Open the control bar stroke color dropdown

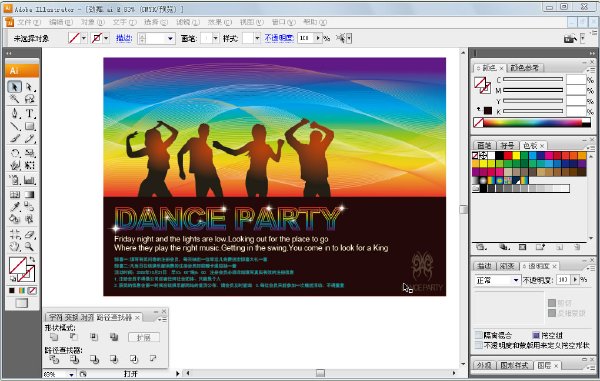106,38
